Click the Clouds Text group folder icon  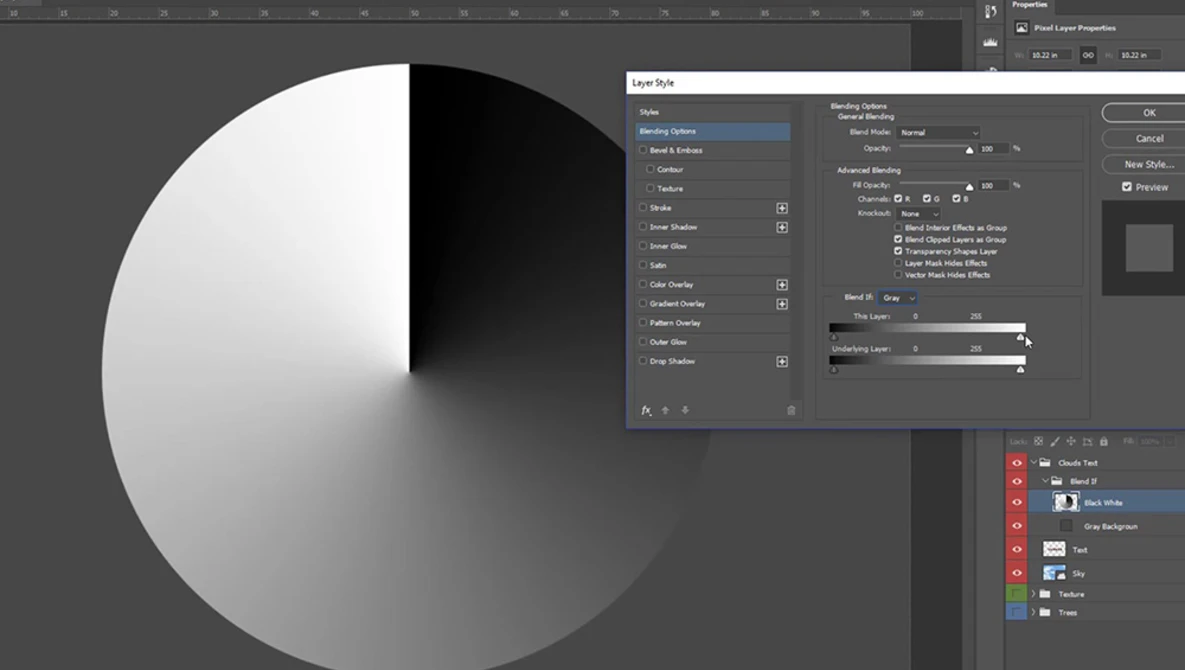click(1045, 462)
